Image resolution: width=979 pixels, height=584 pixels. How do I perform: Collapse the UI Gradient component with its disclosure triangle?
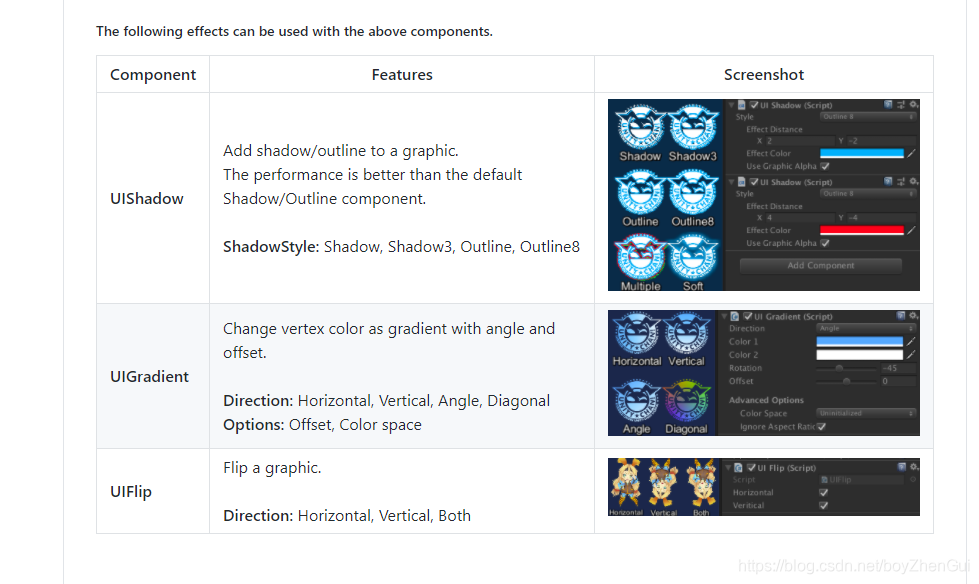[x=726, y=316]
